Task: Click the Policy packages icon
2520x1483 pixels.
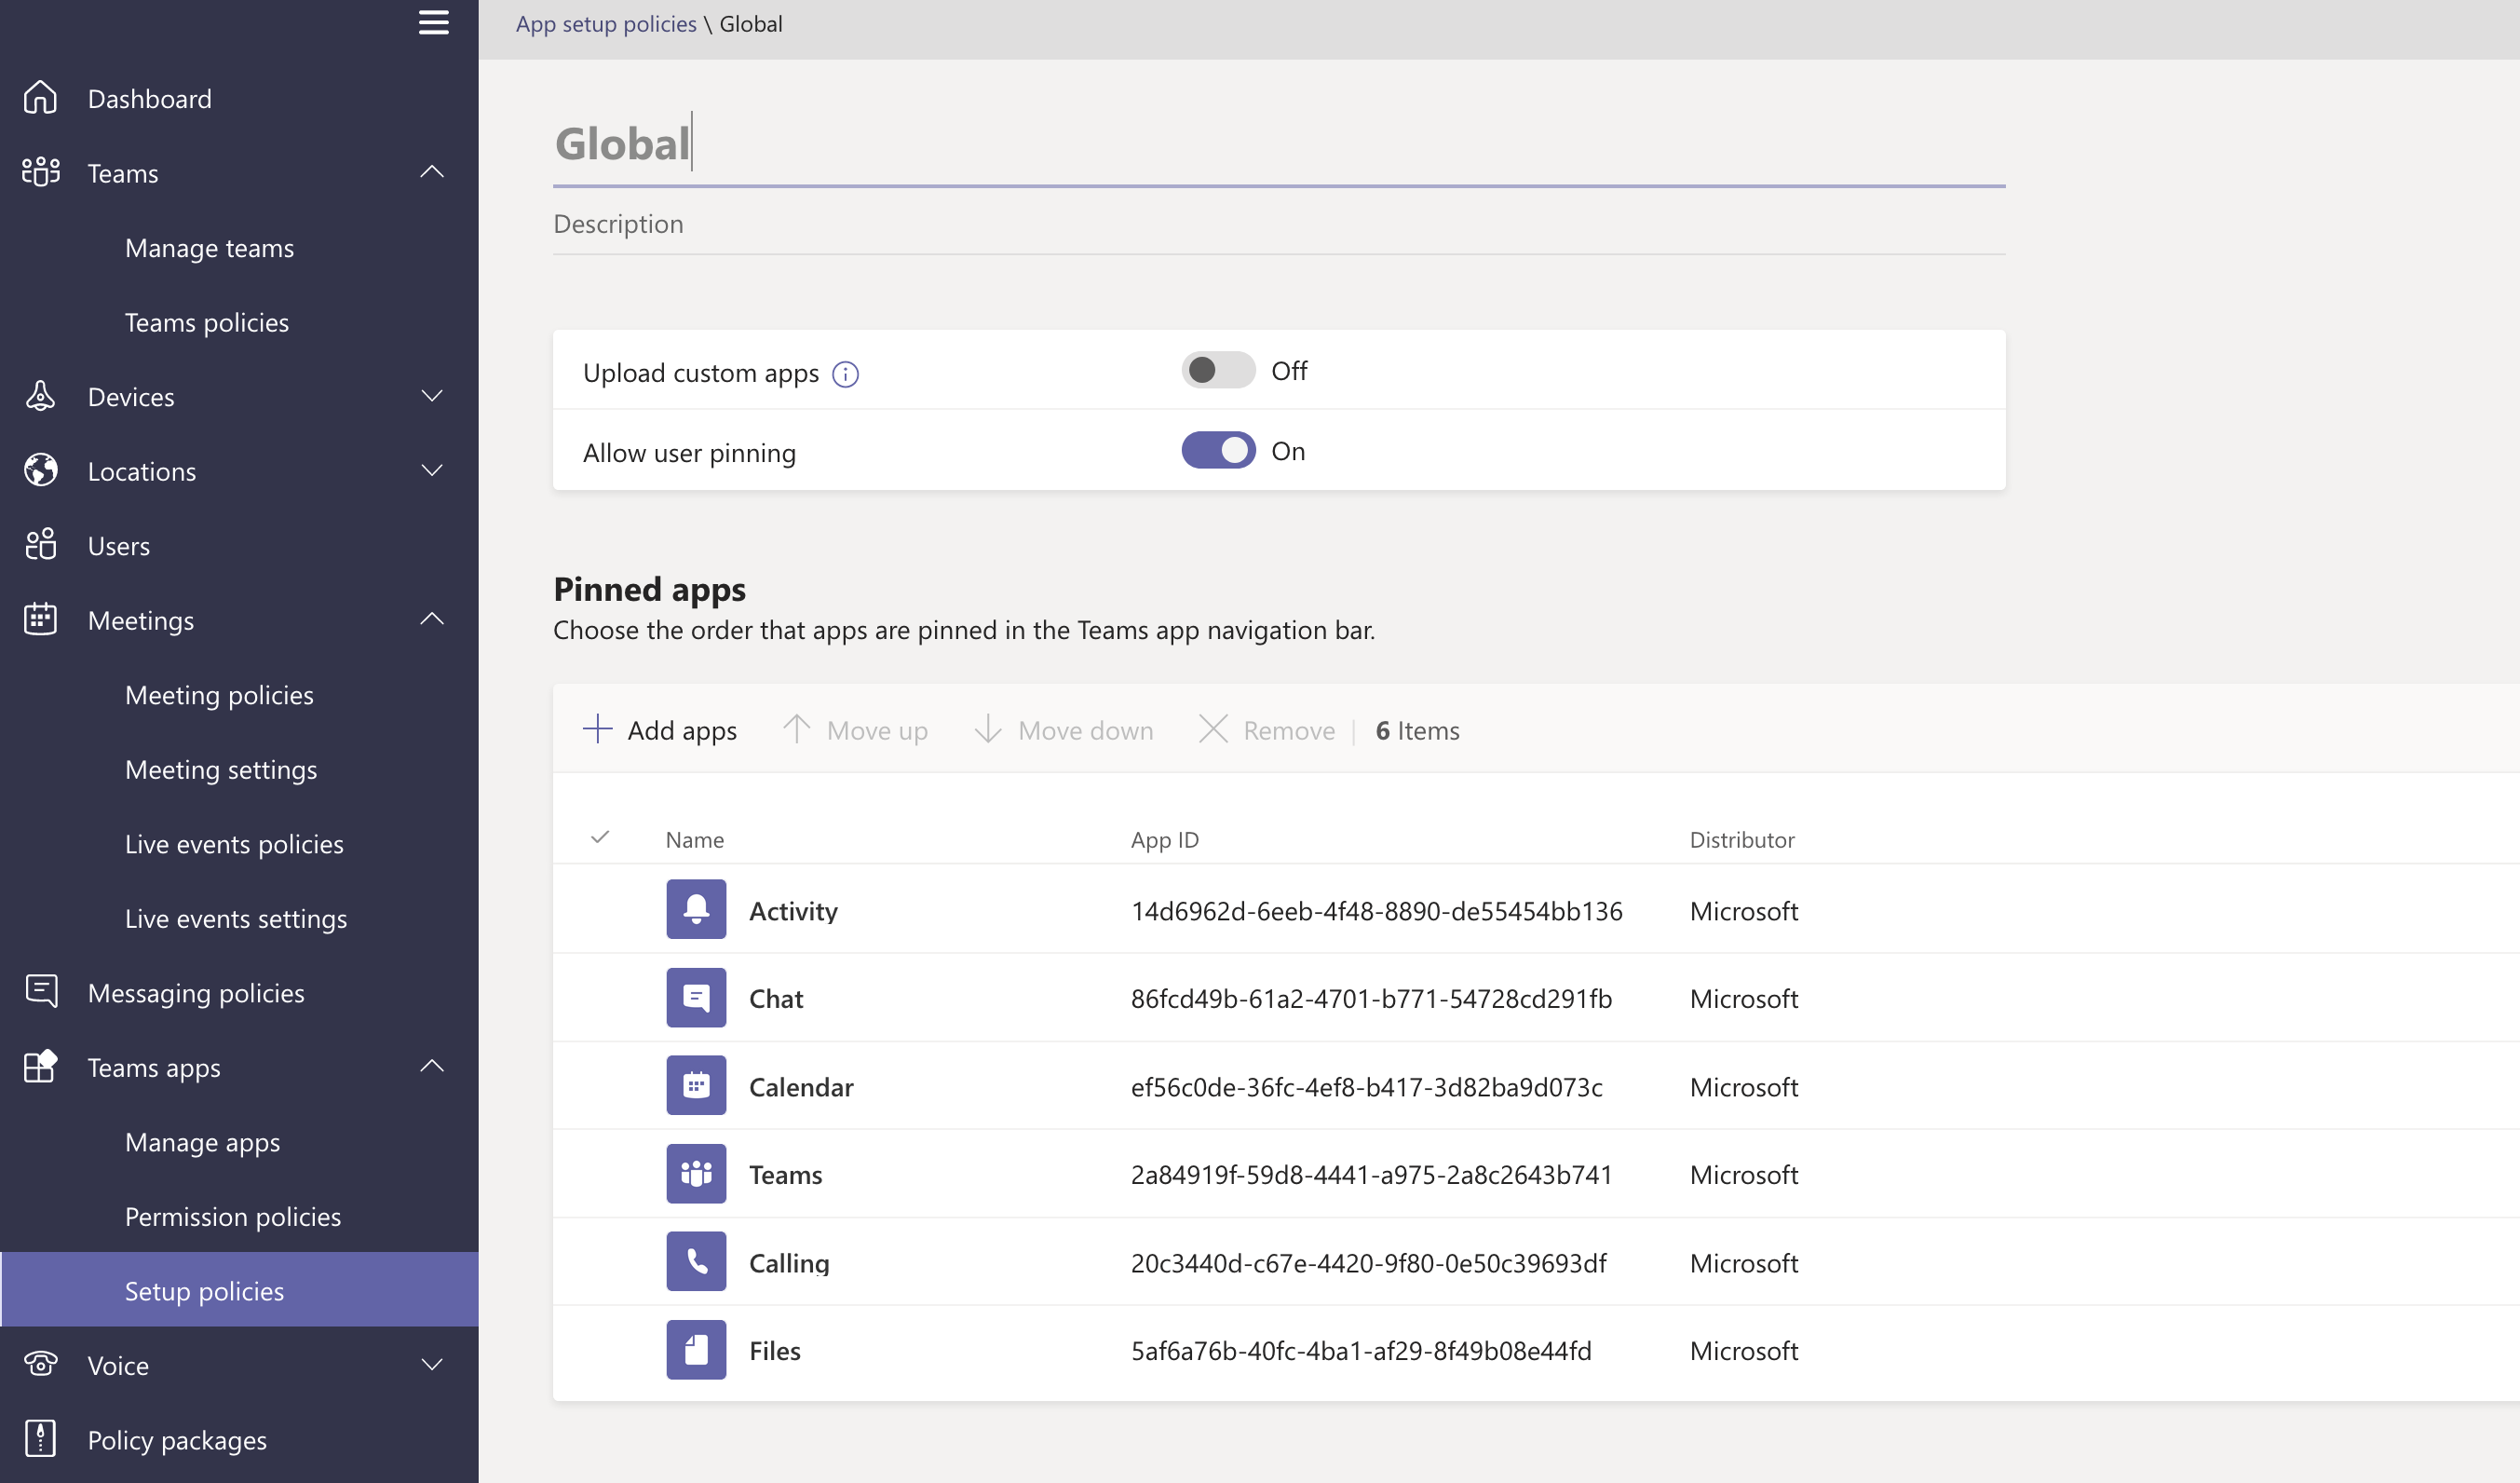Action: [x=41, y=1439]
